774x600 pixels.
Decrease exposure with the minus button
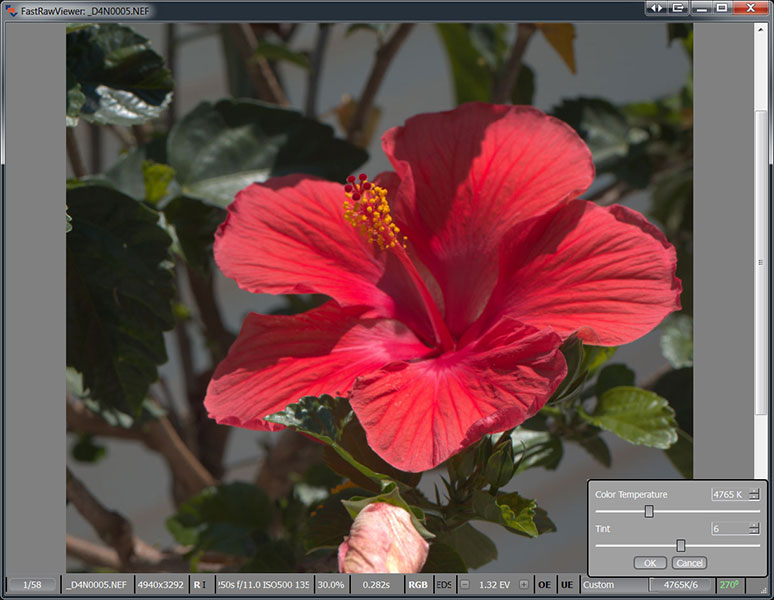tap(464, 584)
